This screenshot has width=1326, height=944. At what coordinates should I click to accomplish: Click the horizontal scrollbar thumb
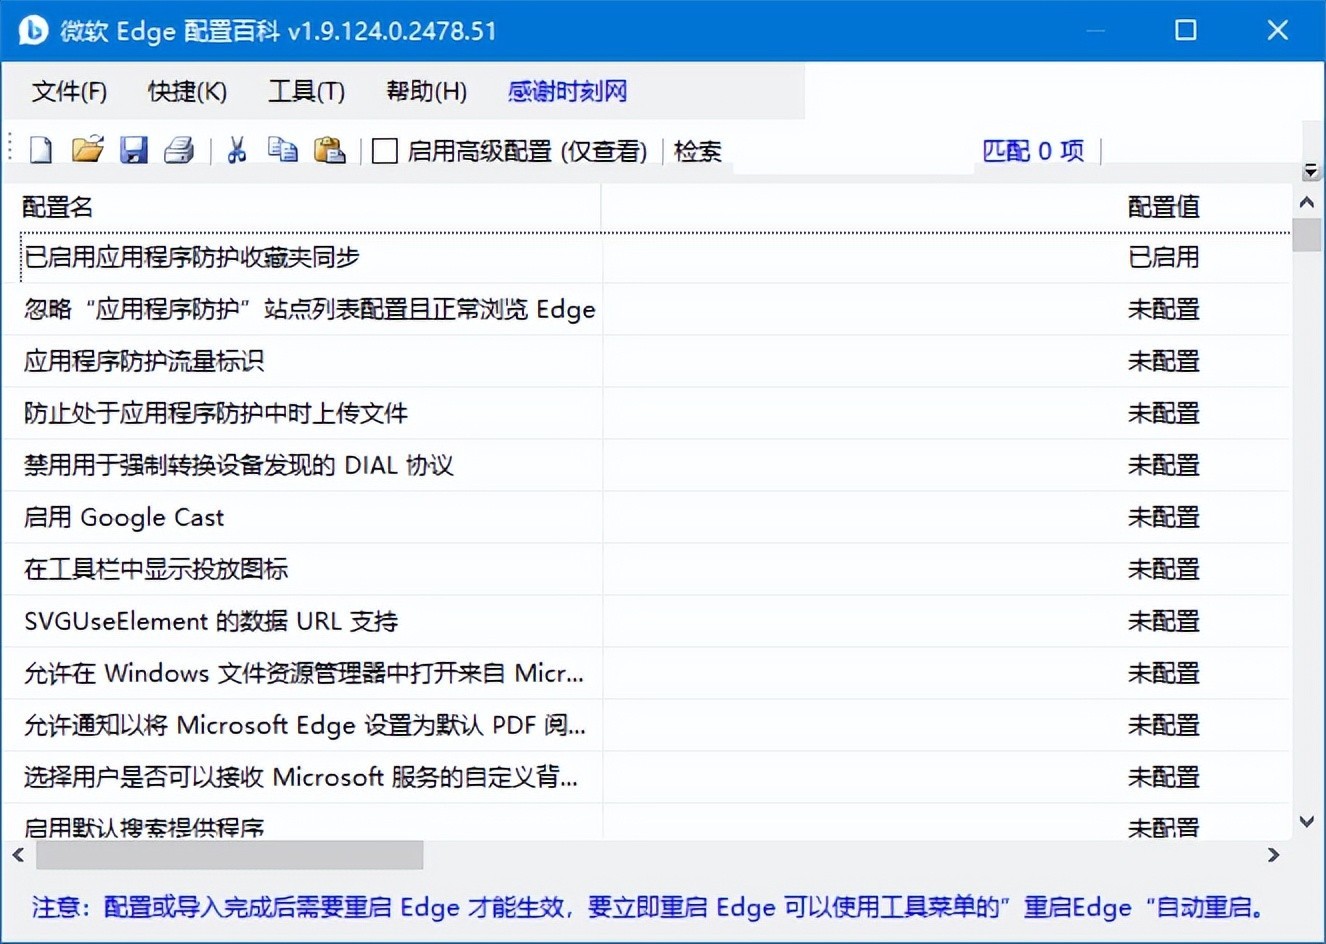click(229, 855)
